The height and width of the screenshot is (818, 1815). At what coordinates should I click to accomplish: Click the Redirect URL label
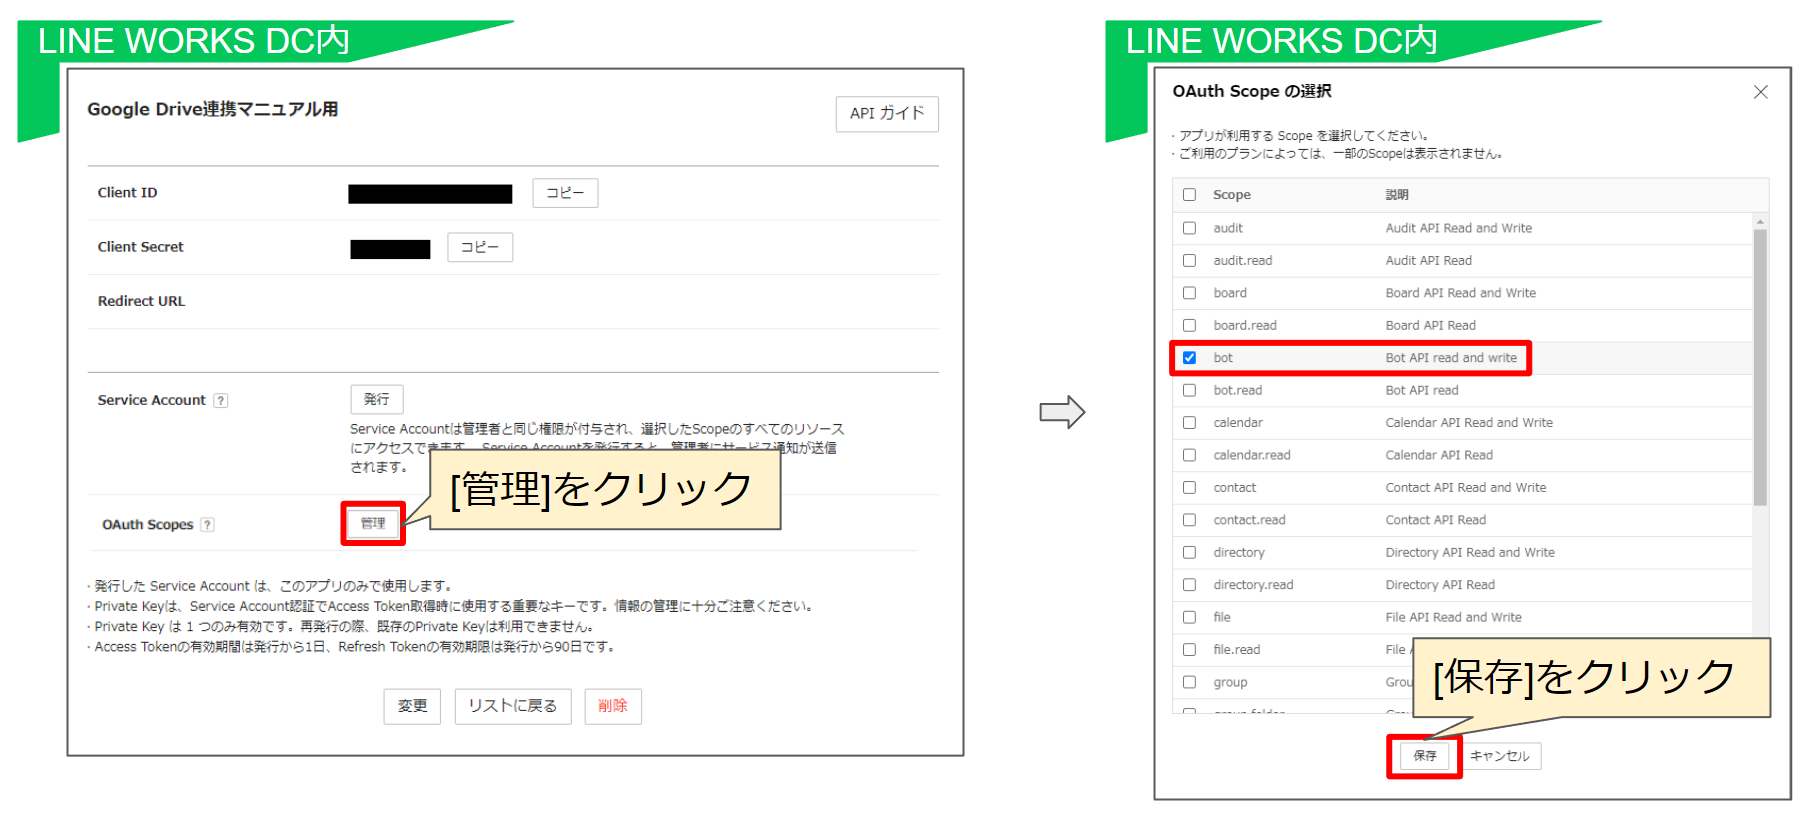141,301
